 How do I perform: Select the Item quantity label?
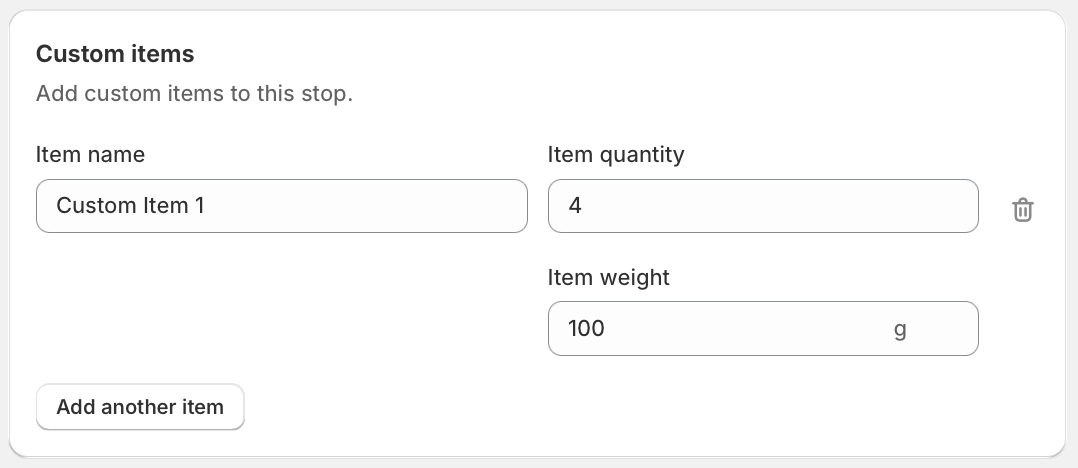tap(616, 155)
